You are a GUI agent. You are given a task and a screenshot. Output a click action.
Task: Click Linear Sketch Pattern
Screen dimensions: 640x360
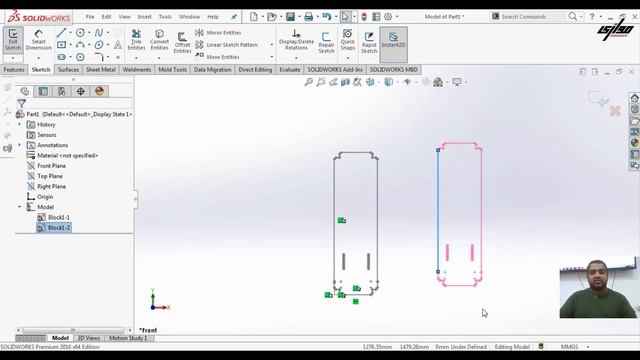click(x=227, y=44)
